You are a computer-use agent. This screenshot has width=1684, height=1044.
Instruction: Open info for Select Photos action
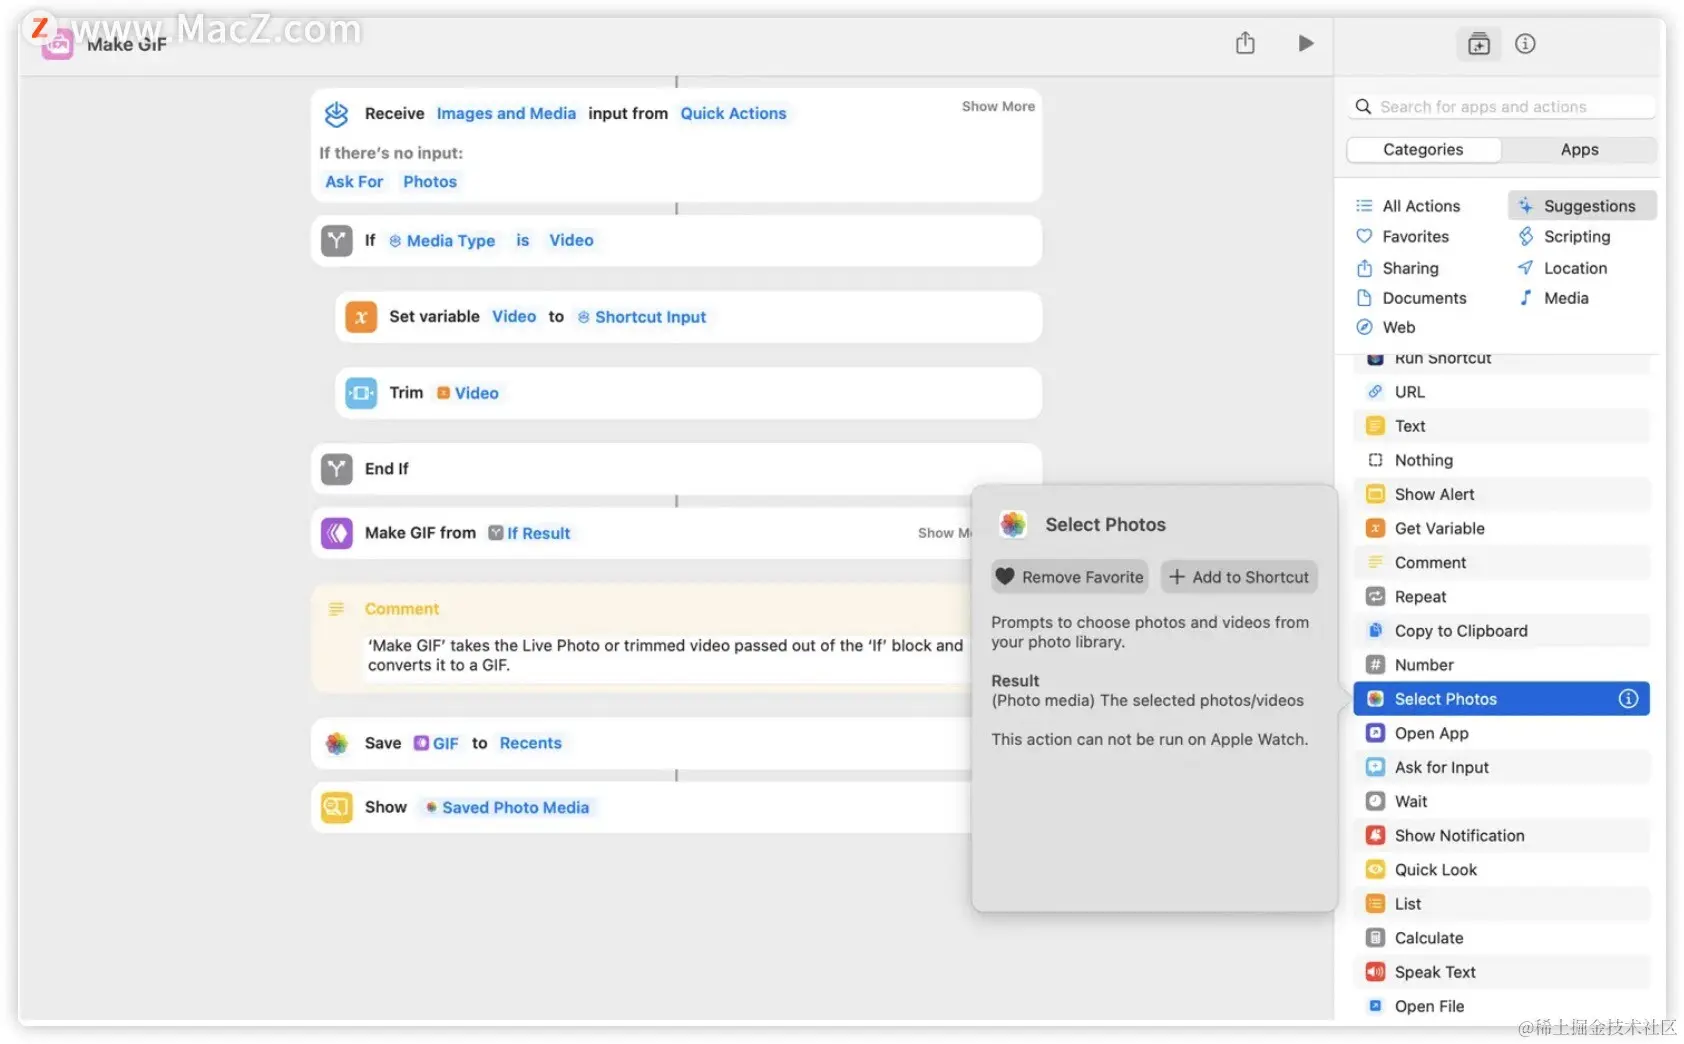(x=1628, y=699)
